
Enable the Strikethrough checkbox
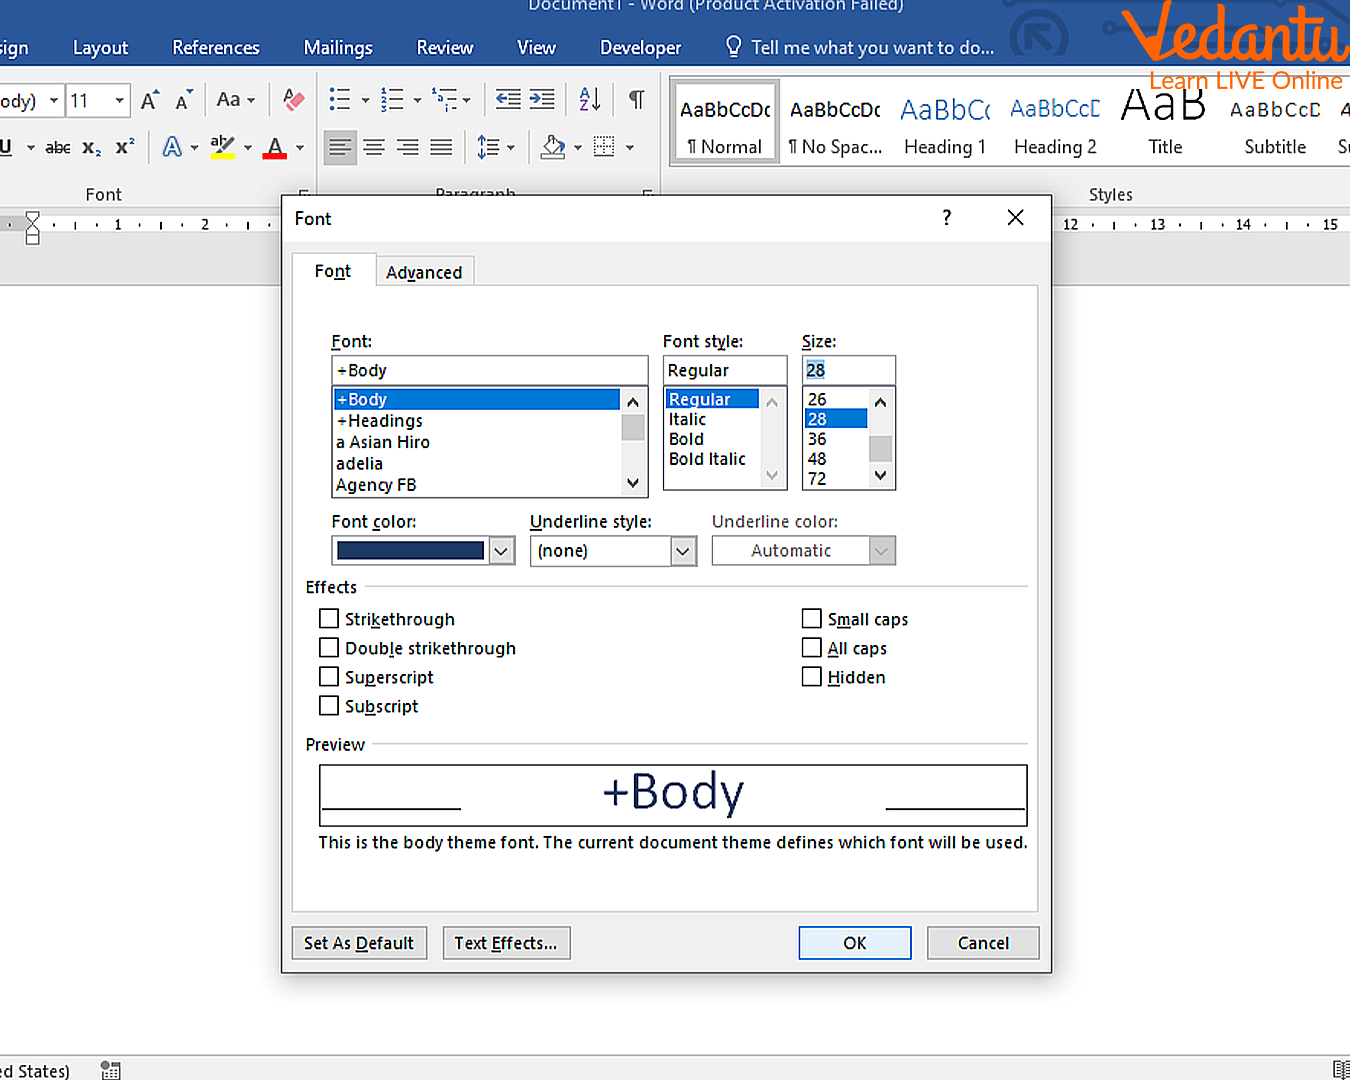[329, 619]
